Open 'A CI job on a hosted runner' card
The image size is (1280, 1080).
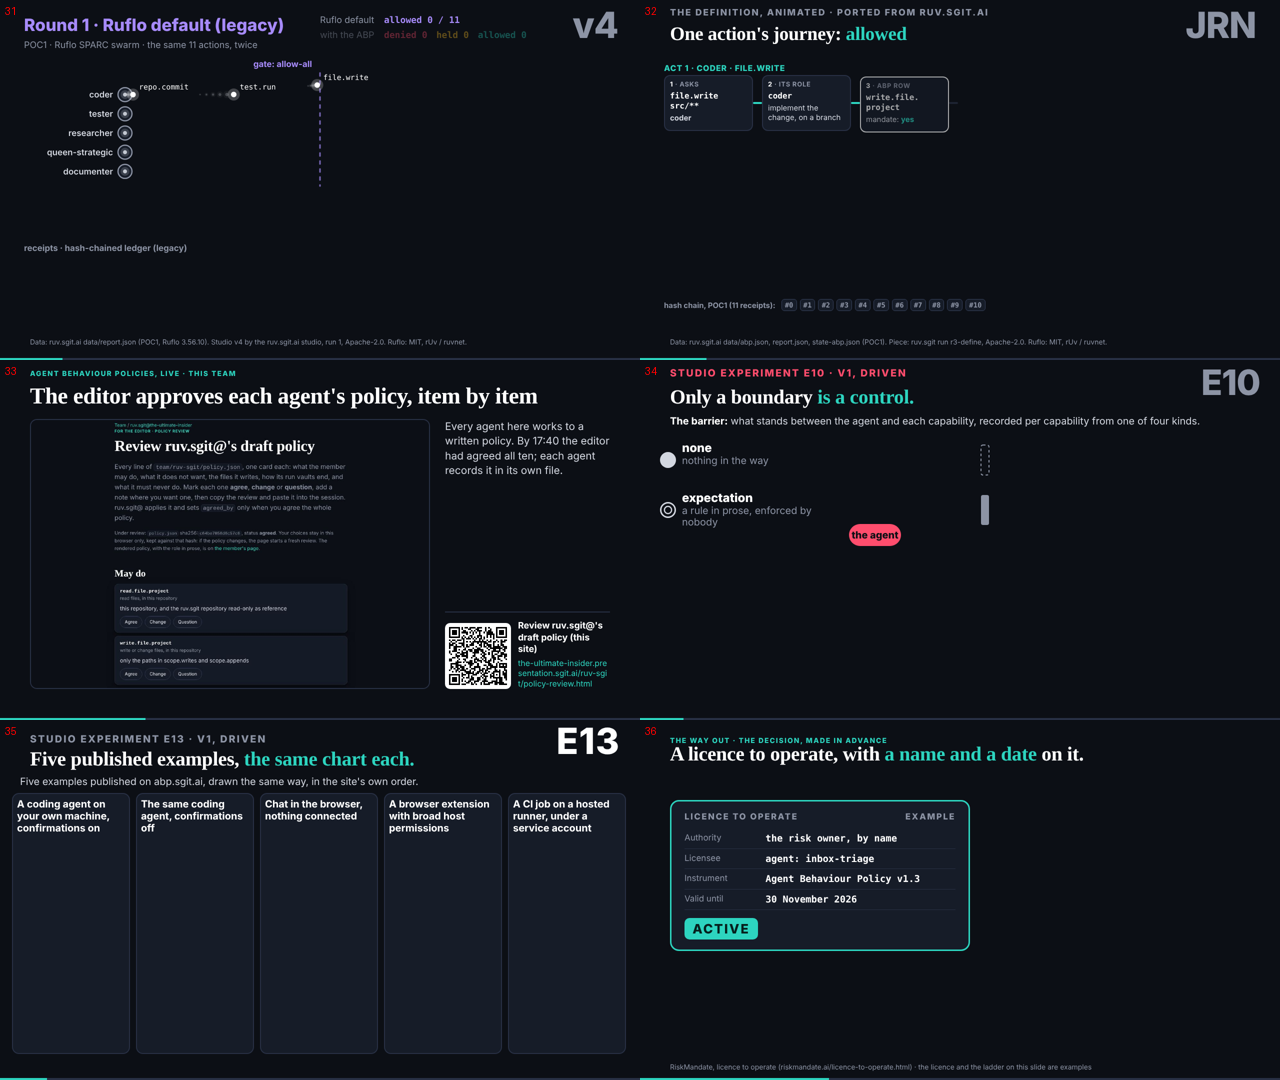567,923
